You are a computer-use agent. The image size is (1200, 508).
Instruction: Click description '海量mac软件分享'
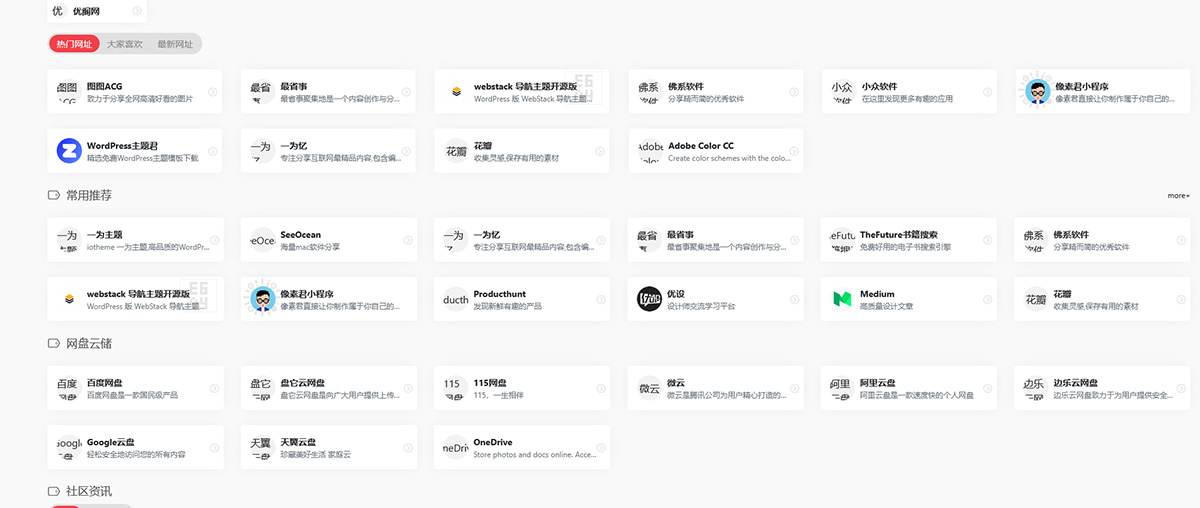[310, 246]
